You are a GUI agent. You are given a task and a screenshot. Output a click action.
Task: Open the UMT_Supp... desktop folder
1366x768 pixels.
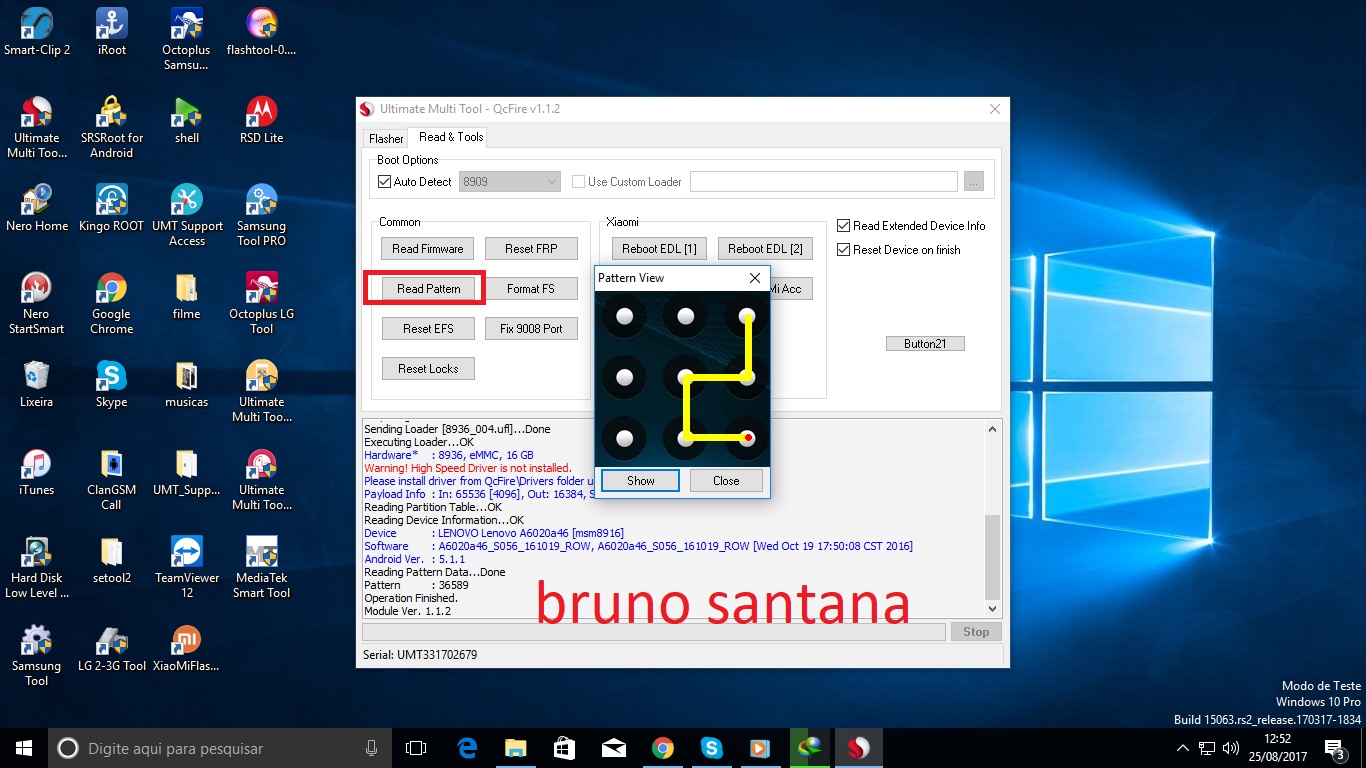pyautogui.click(x=187, y=472)
